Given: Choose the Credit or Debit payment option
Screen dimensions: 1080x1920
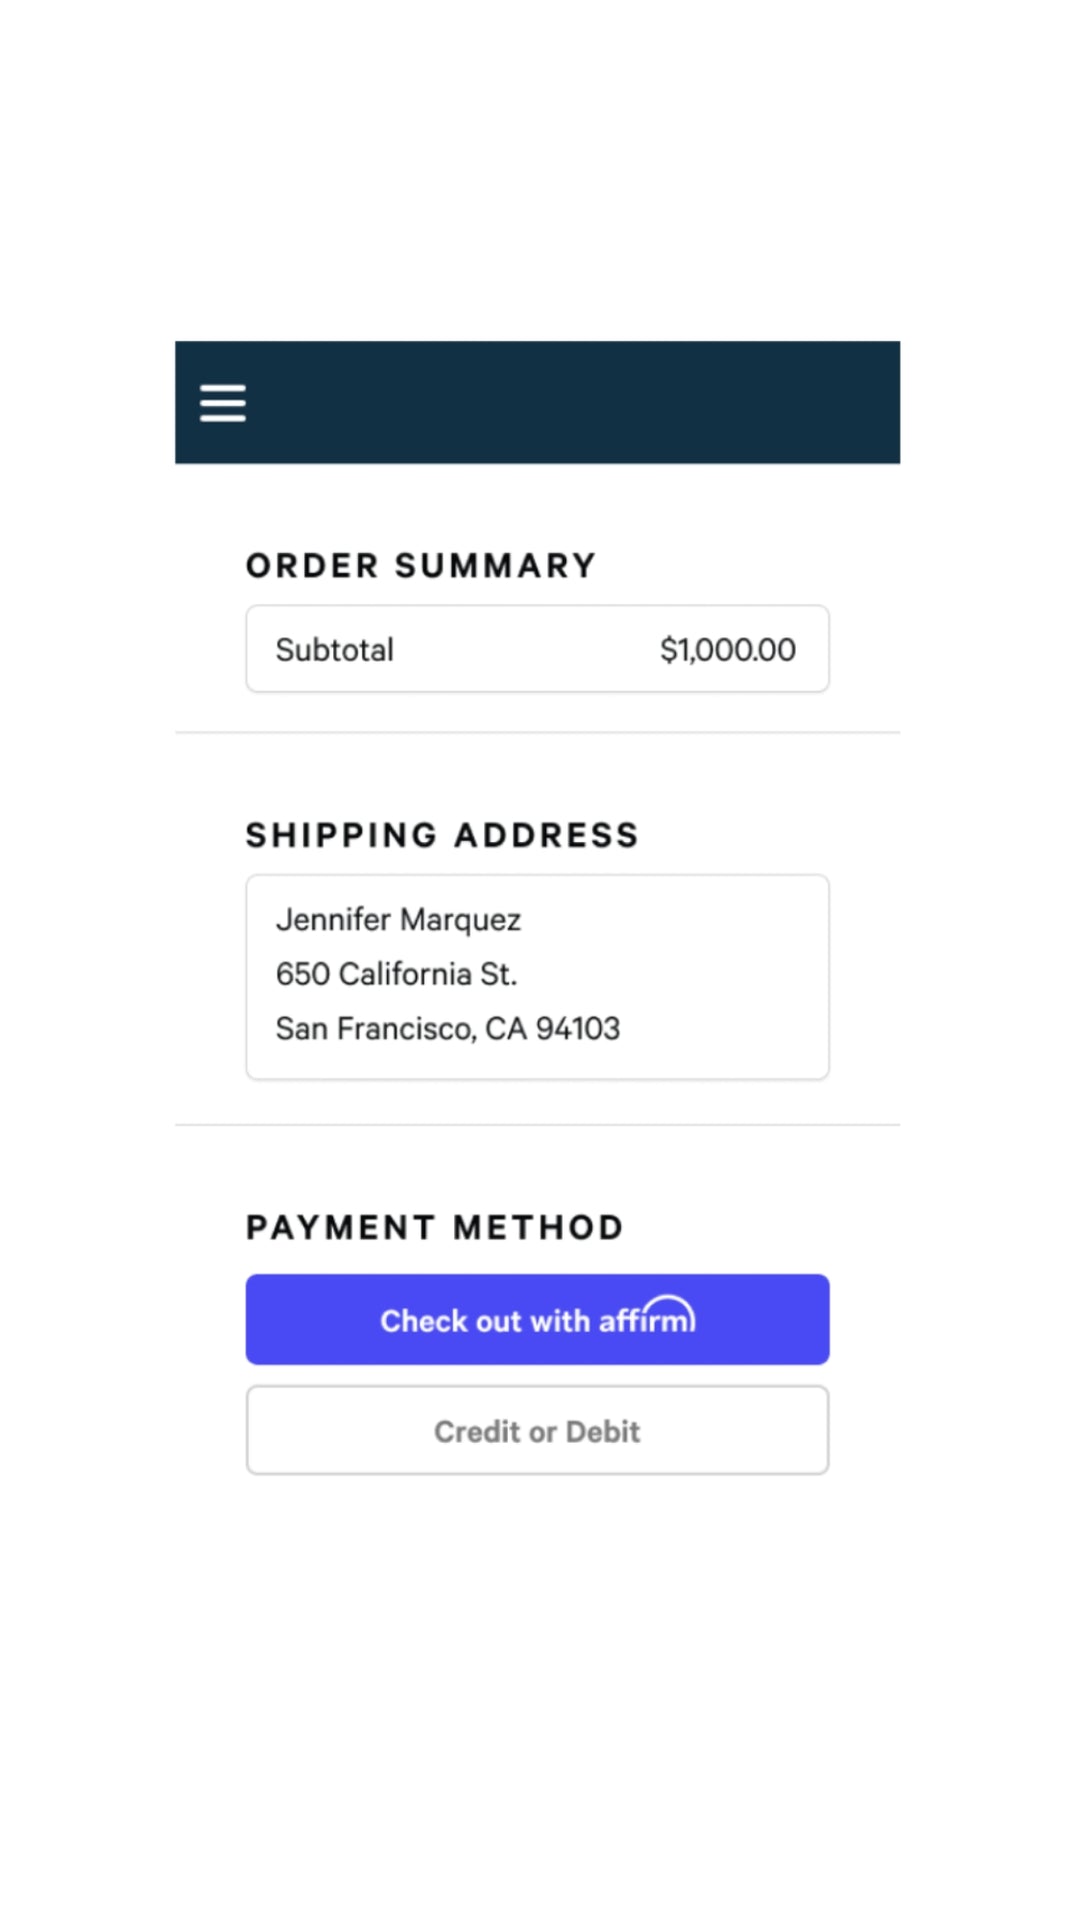Looking at the screenshot, I should pos(537,1430).
